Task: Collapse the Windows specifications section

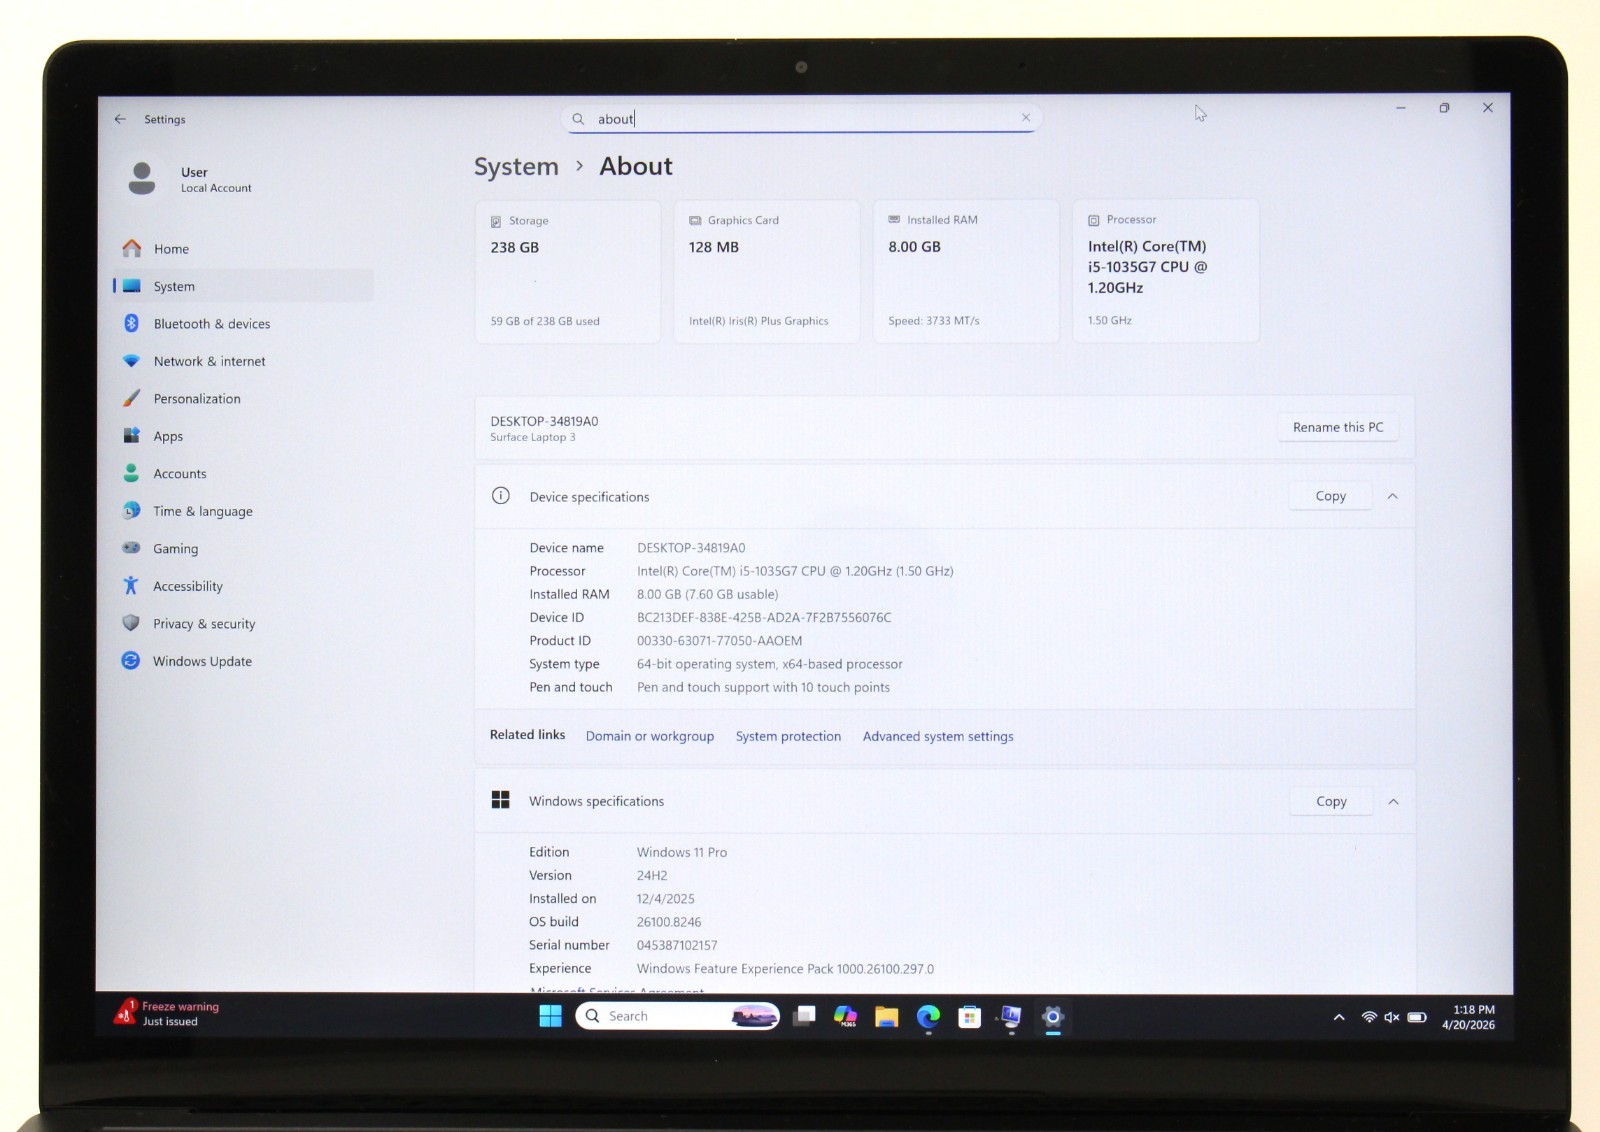Action: (1393, 801)
